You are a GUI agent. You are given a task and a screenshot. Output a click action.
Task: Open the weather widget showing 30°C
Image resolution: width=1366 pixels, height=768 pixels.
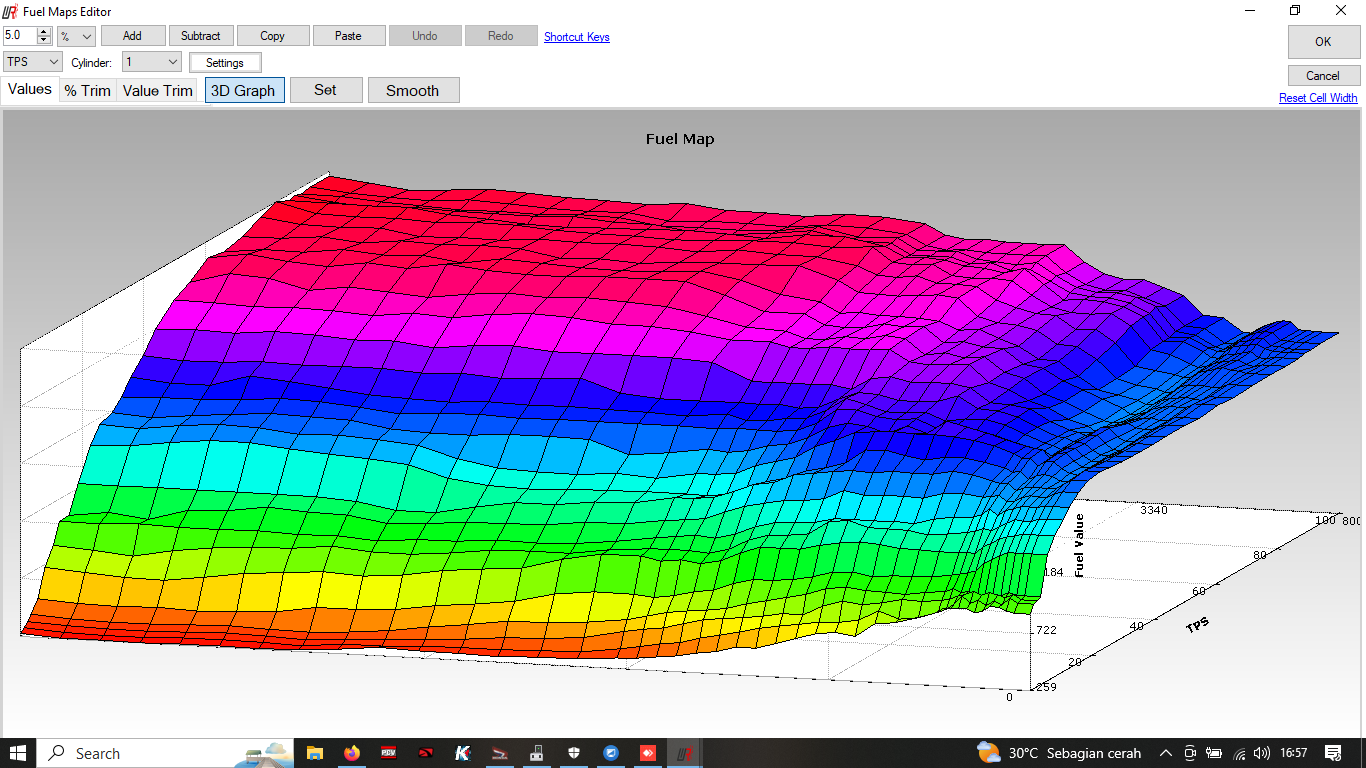coord(1059,753)
